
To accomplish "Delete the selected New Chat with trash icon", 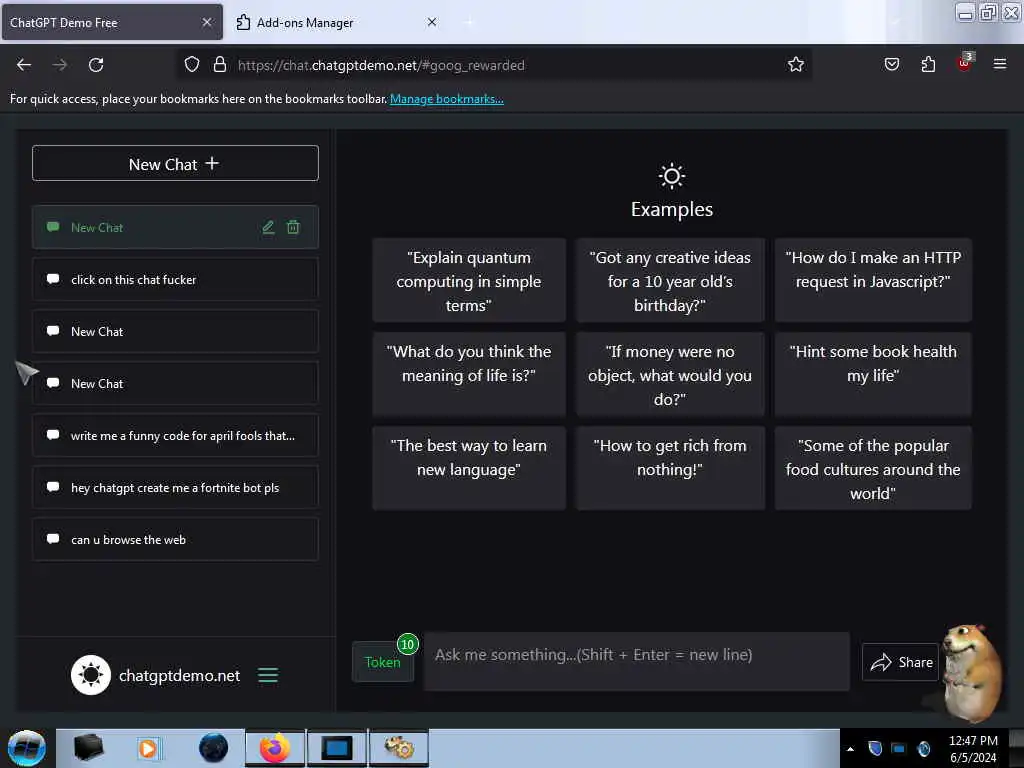I will pyautogui.click(x=293, y=227).
